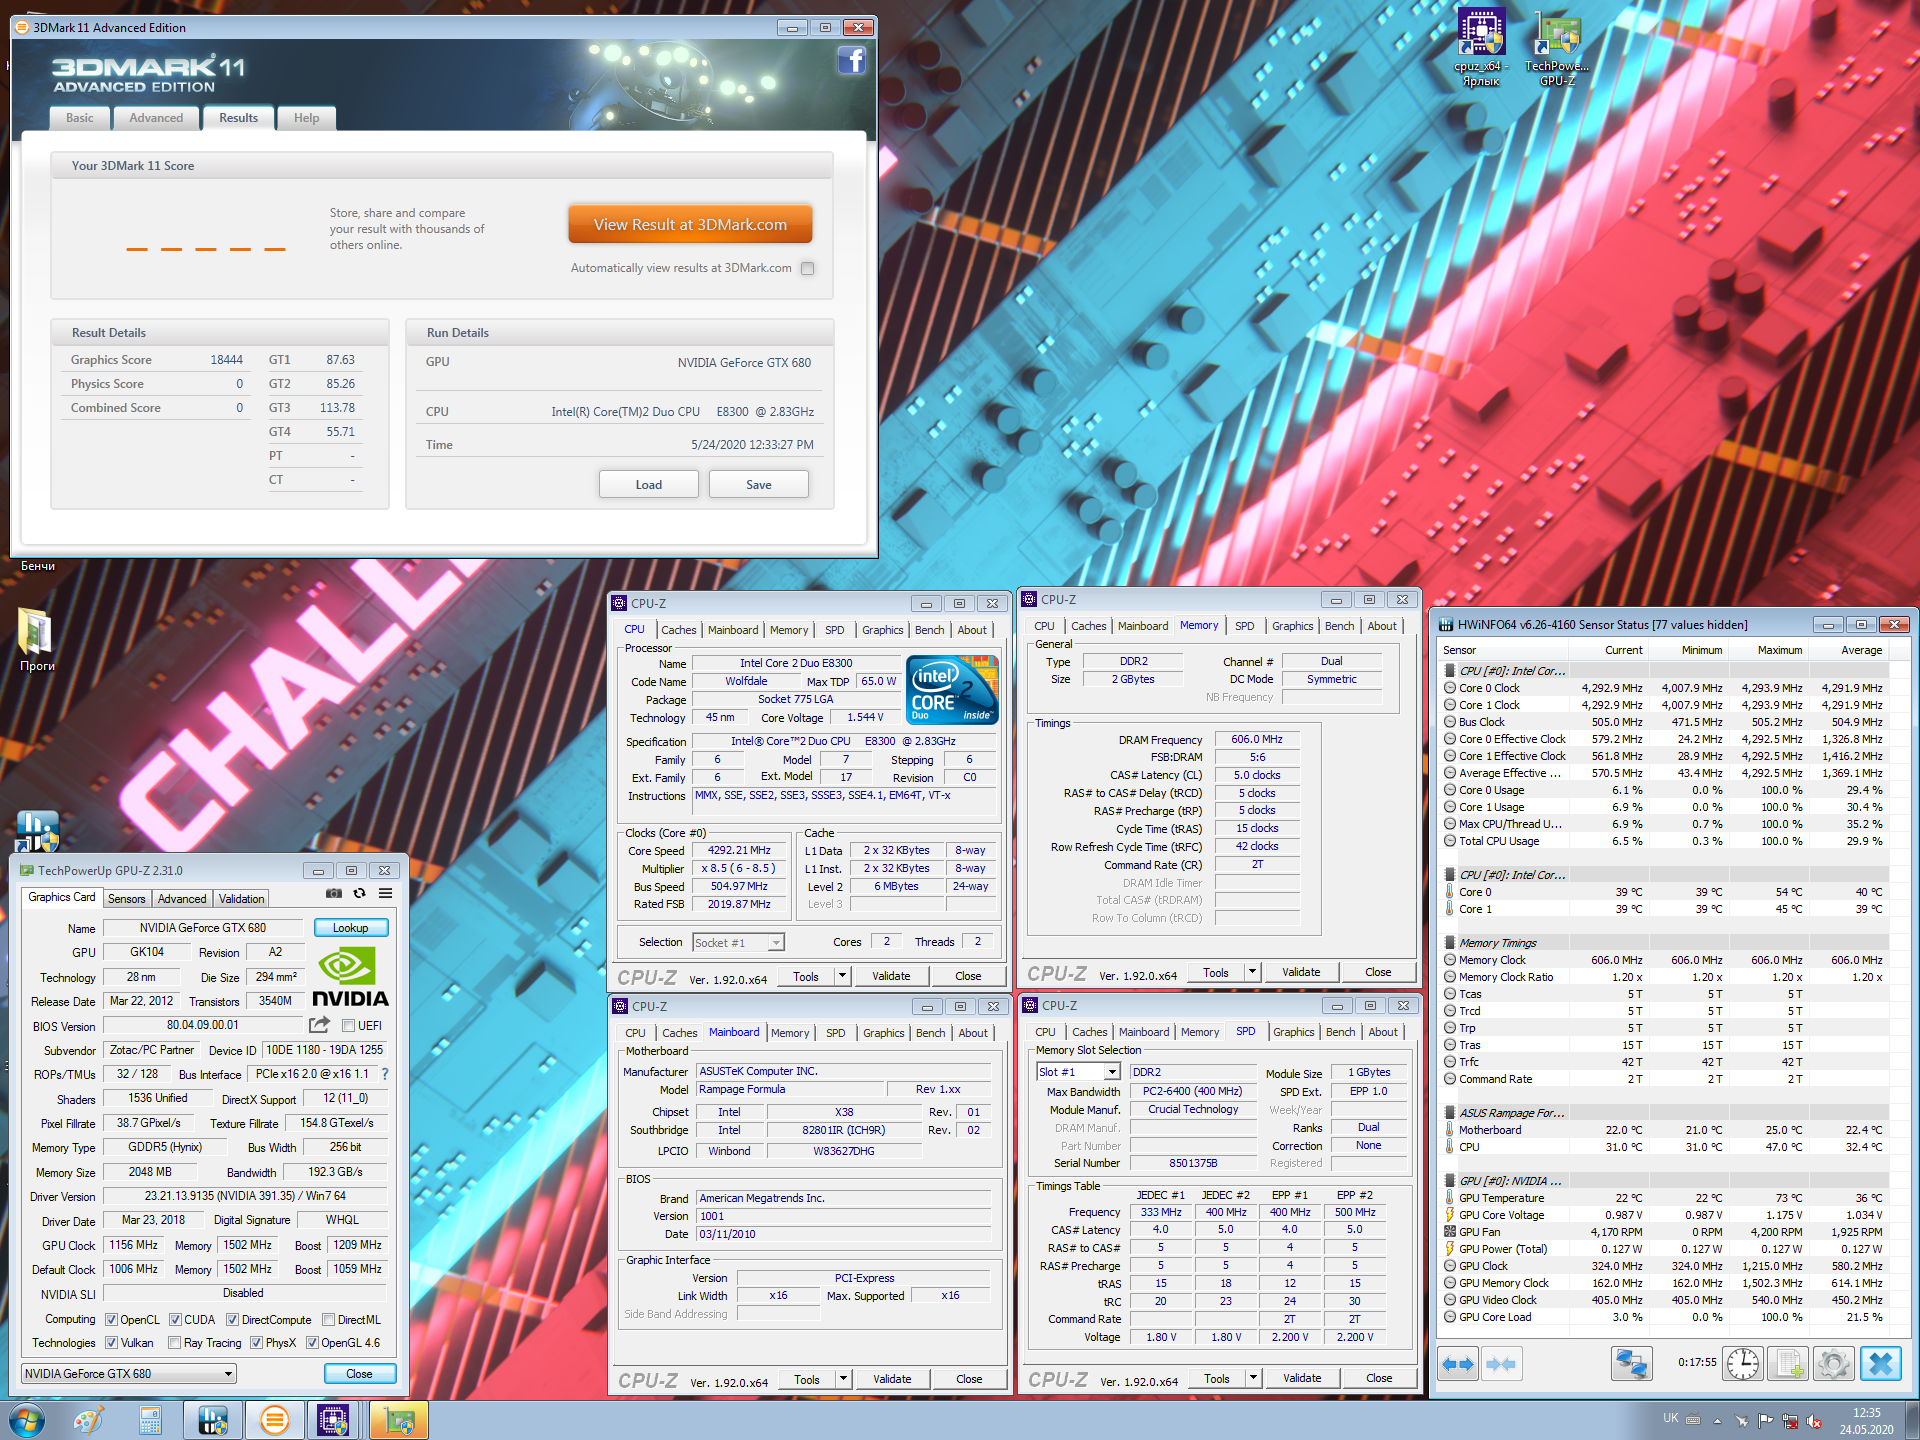
Task: Open the Windows Start orb
Action: pos(27,1420)
